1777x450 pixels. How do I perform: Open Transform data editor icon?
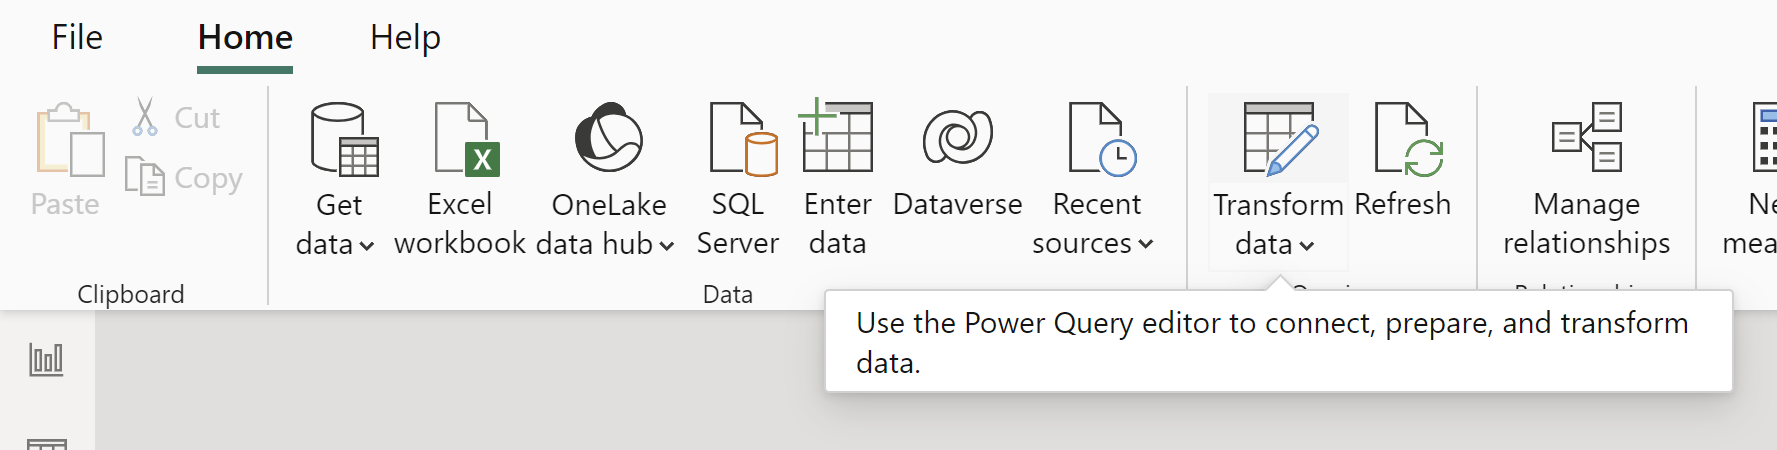pos(1278,140)
